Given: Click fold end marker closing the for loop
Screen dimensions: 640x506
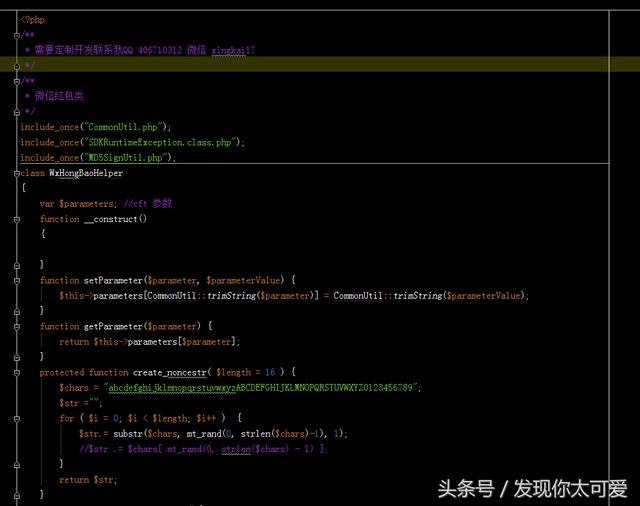Looking at the screenshot, I should point(17,465).
